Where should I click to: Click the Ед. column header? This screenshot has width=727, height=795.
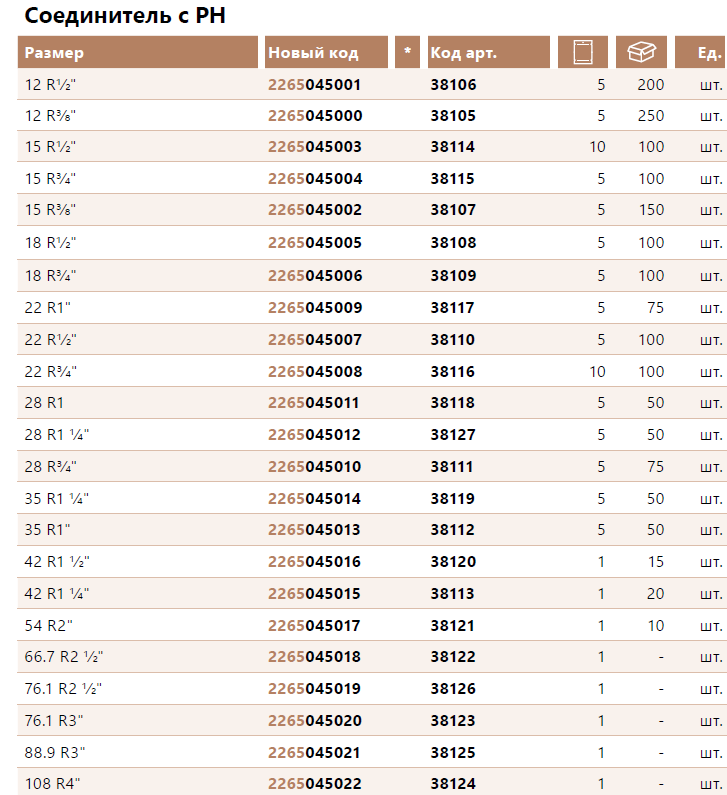701,52
